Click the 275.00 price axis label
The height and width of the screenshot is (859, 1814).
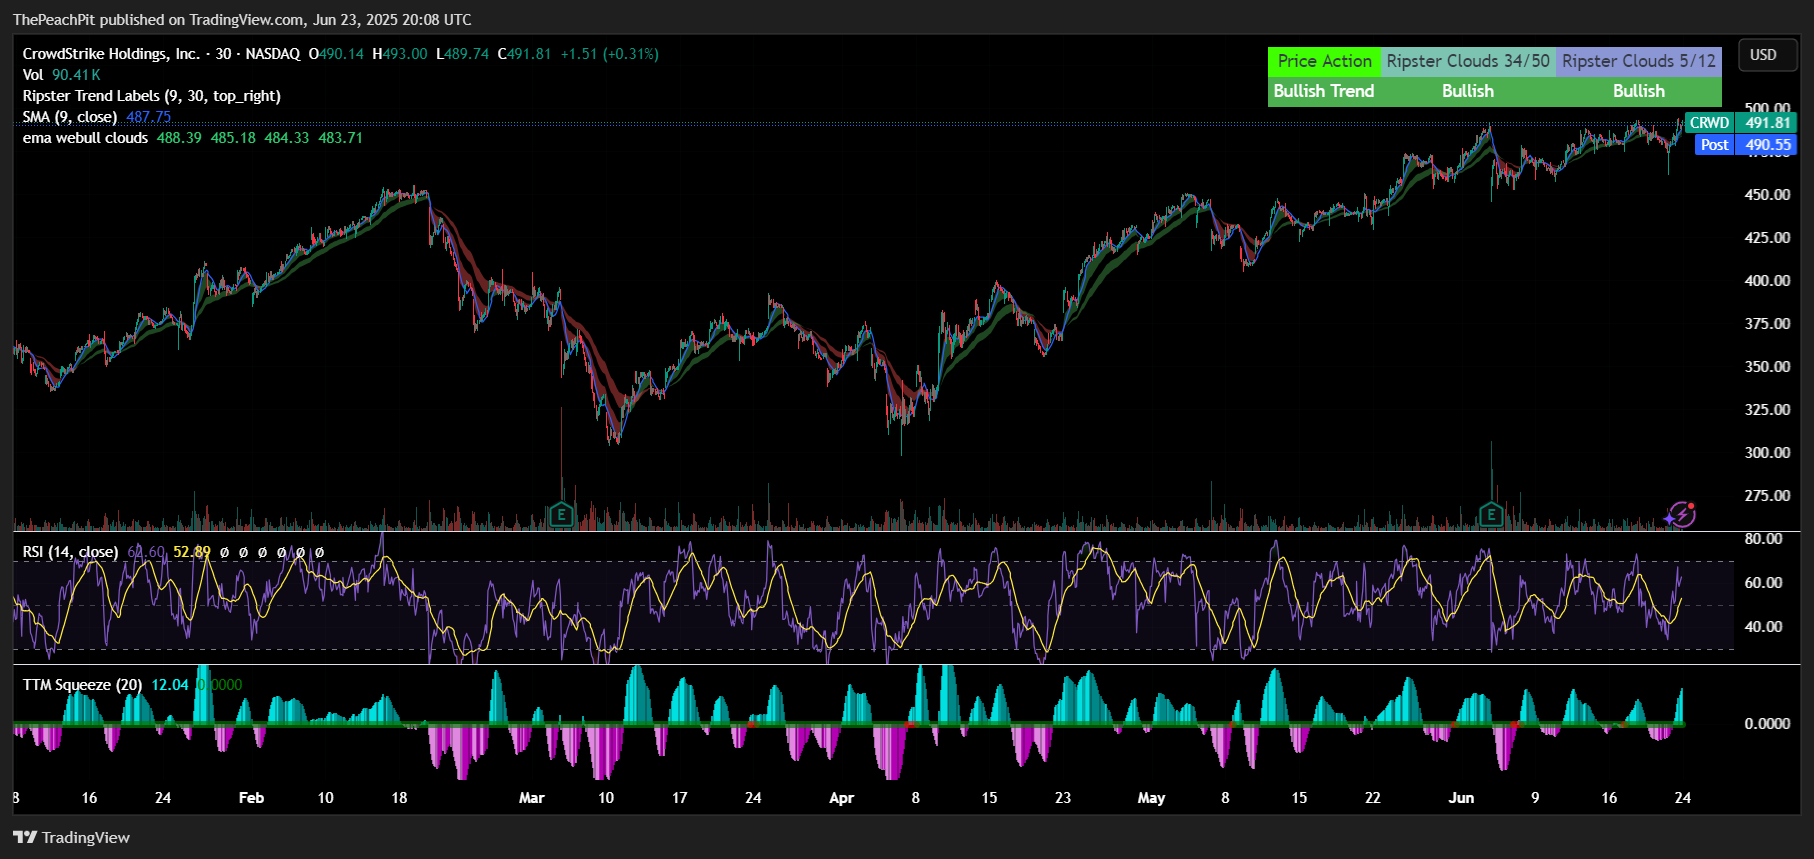[1767, 496]
